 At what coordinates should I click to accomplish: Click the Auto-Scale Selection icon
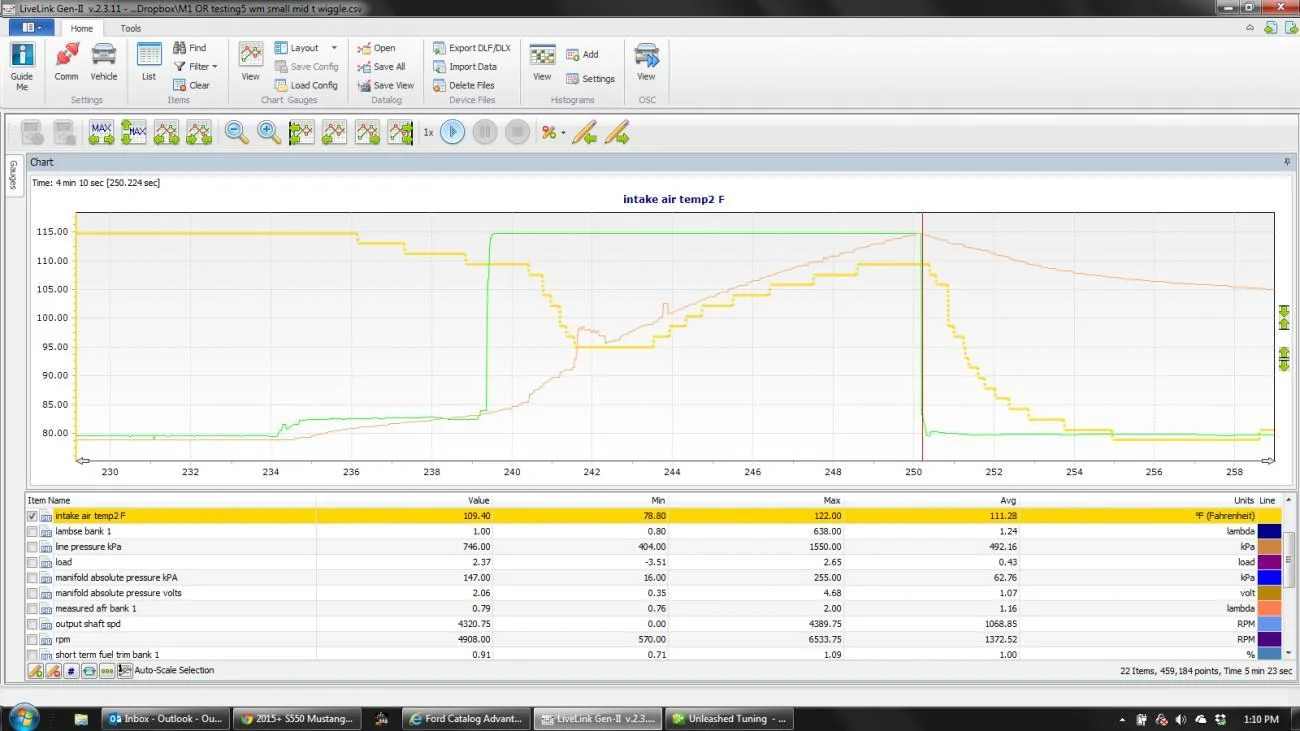click(x=125, y=671)
